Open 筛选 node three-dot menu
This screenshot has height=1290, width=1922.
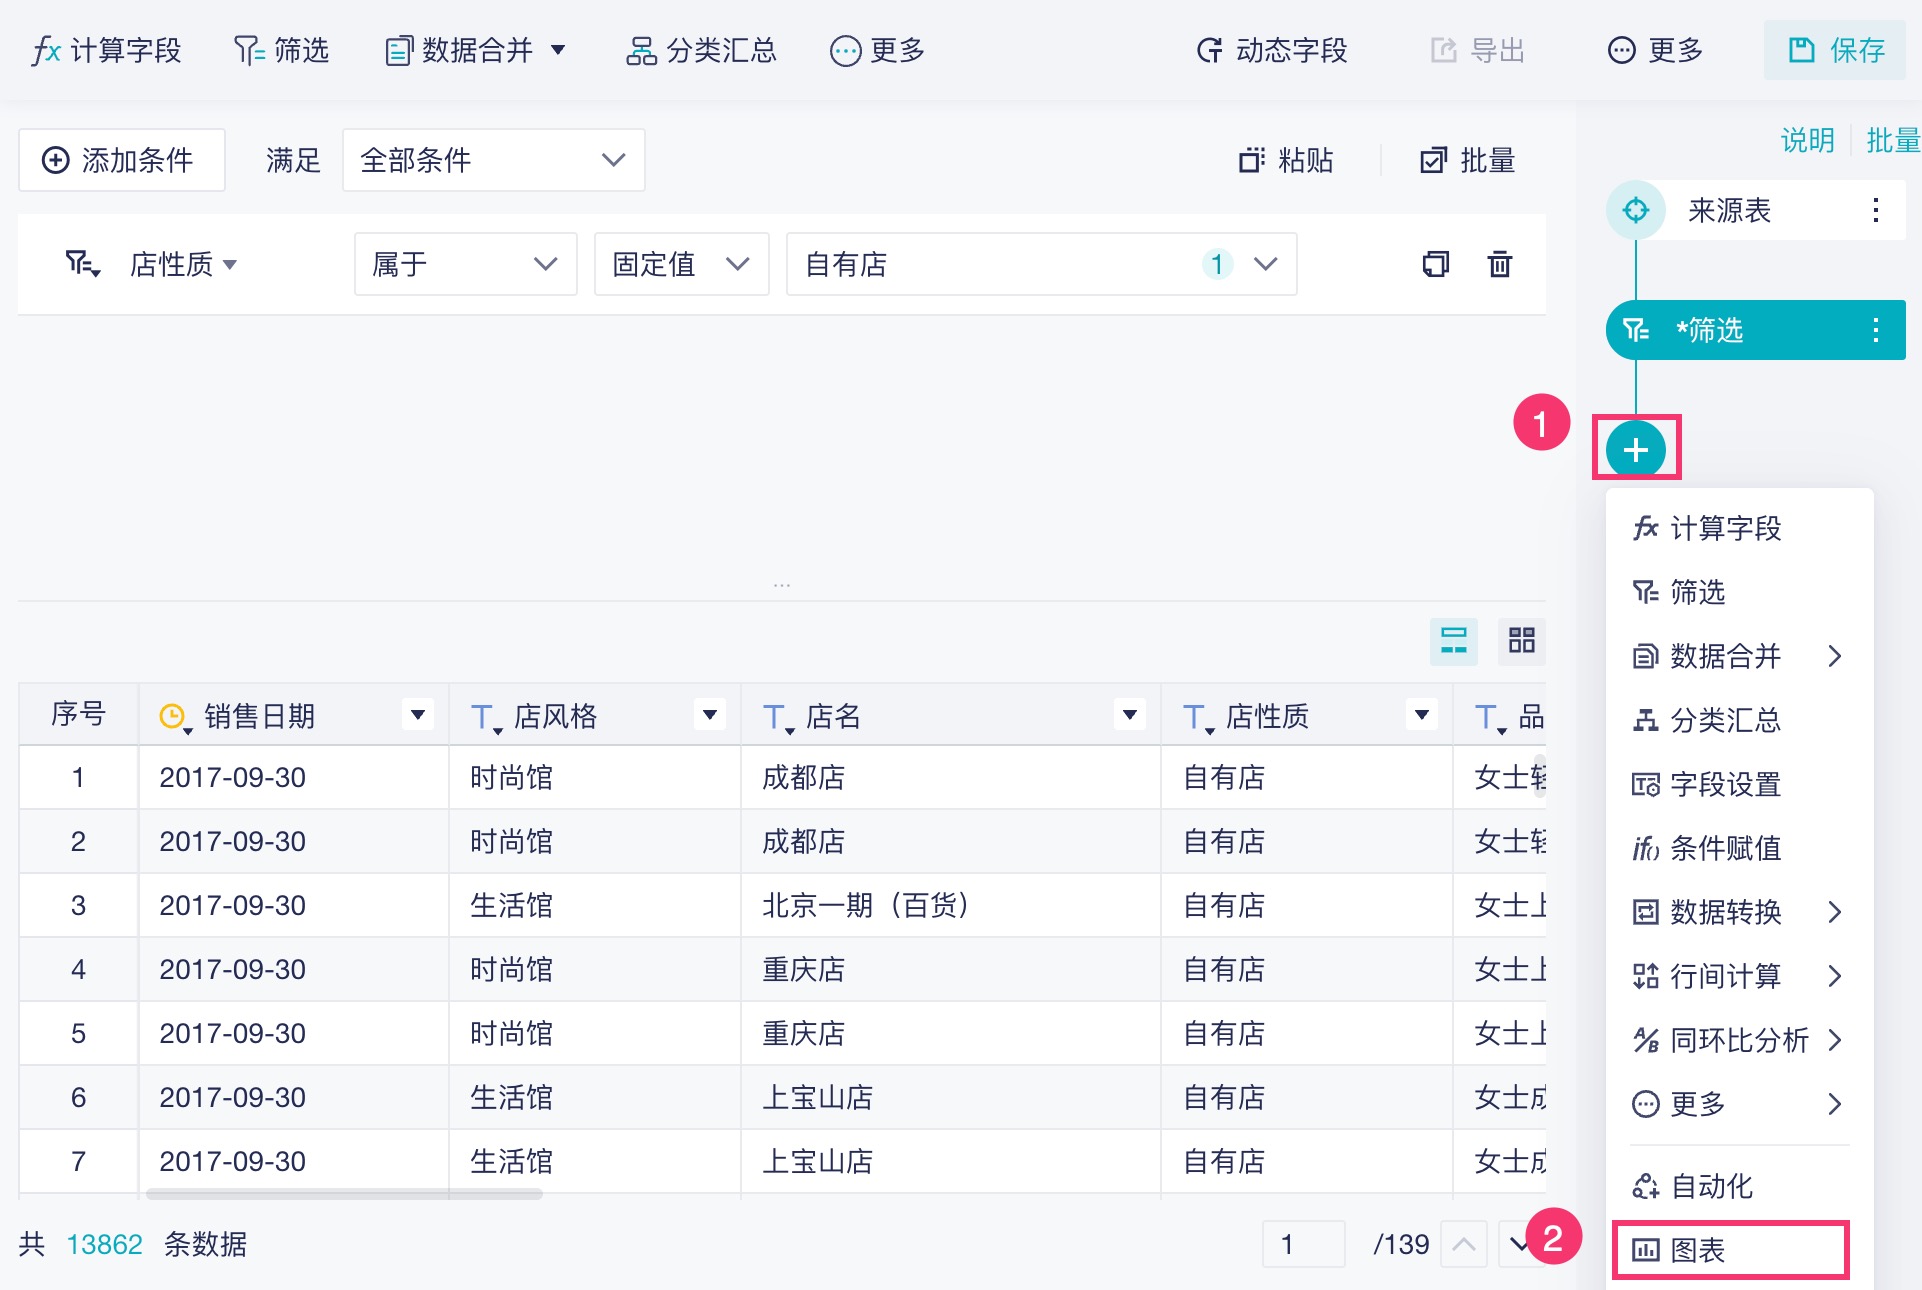(x=1875, y=330)
